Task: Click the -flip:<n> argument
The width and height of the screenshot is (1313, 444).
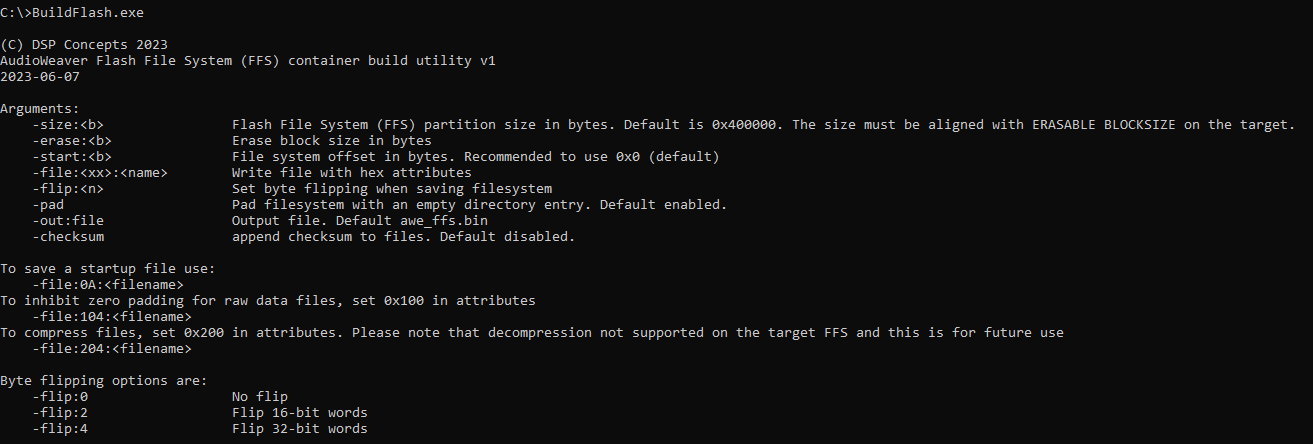Action: click(68, 189)
